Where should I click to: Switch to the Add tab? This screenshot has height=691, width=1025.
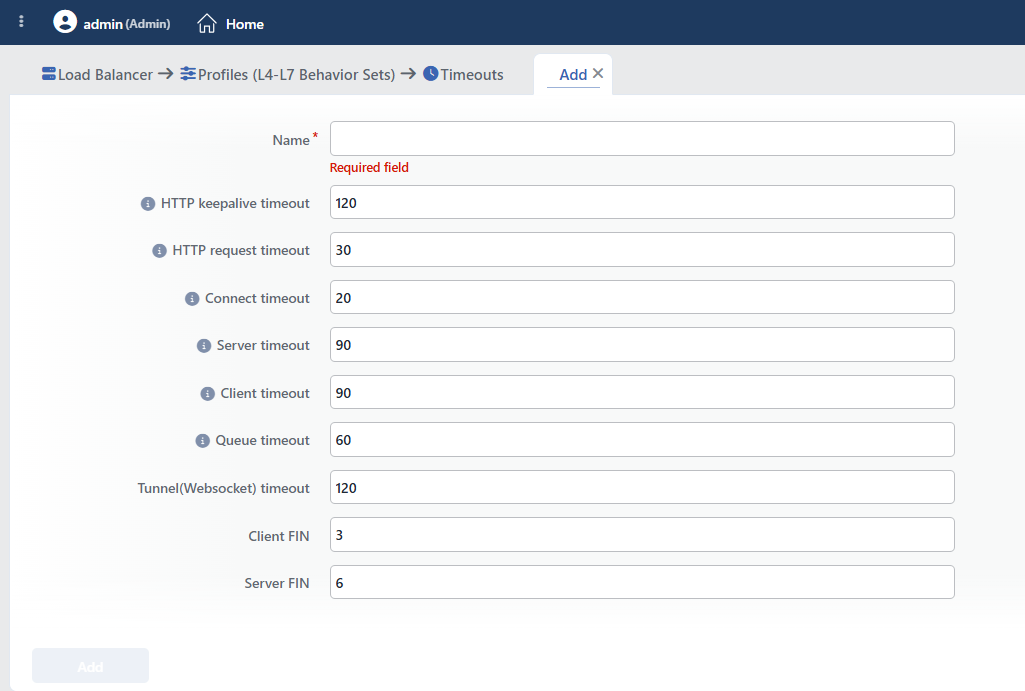573,75
